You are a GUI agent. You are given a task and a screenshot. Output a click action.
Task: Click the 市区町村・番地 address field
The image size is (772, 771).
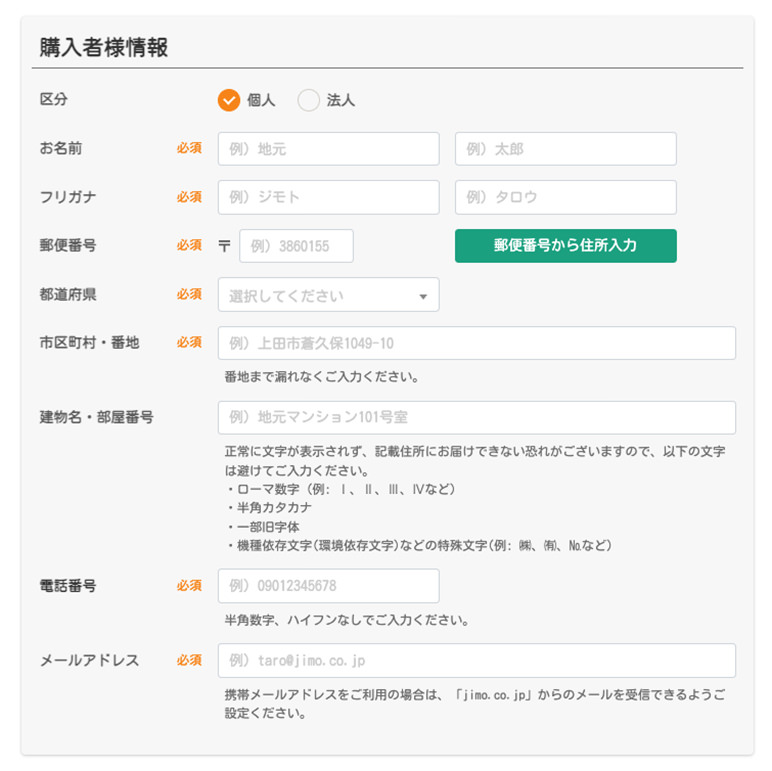(x=477, y=343)
